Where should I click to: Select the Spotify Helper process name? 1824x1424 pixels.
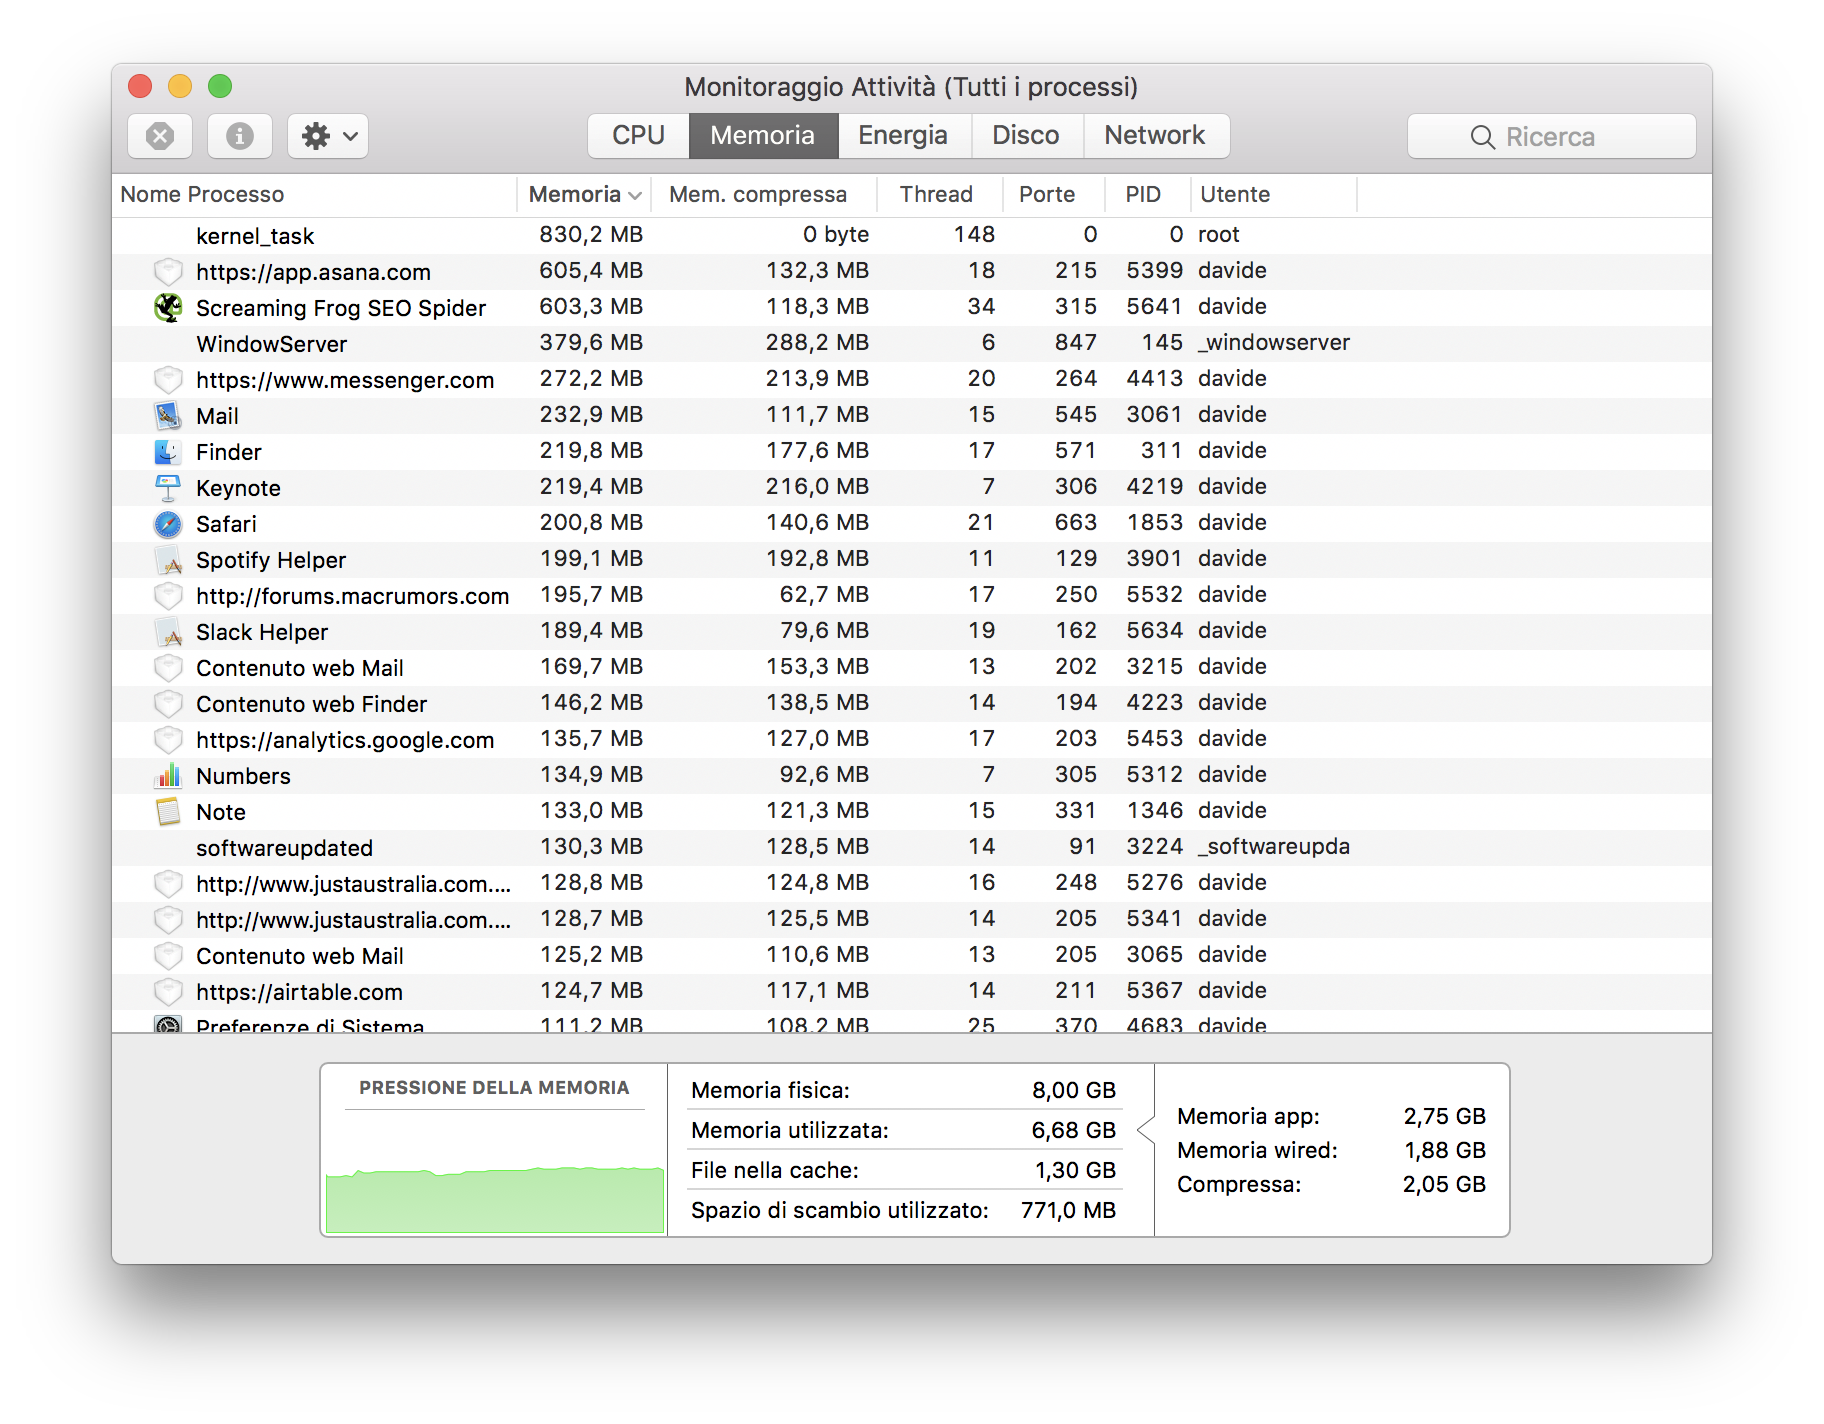(x=271, y=560)
